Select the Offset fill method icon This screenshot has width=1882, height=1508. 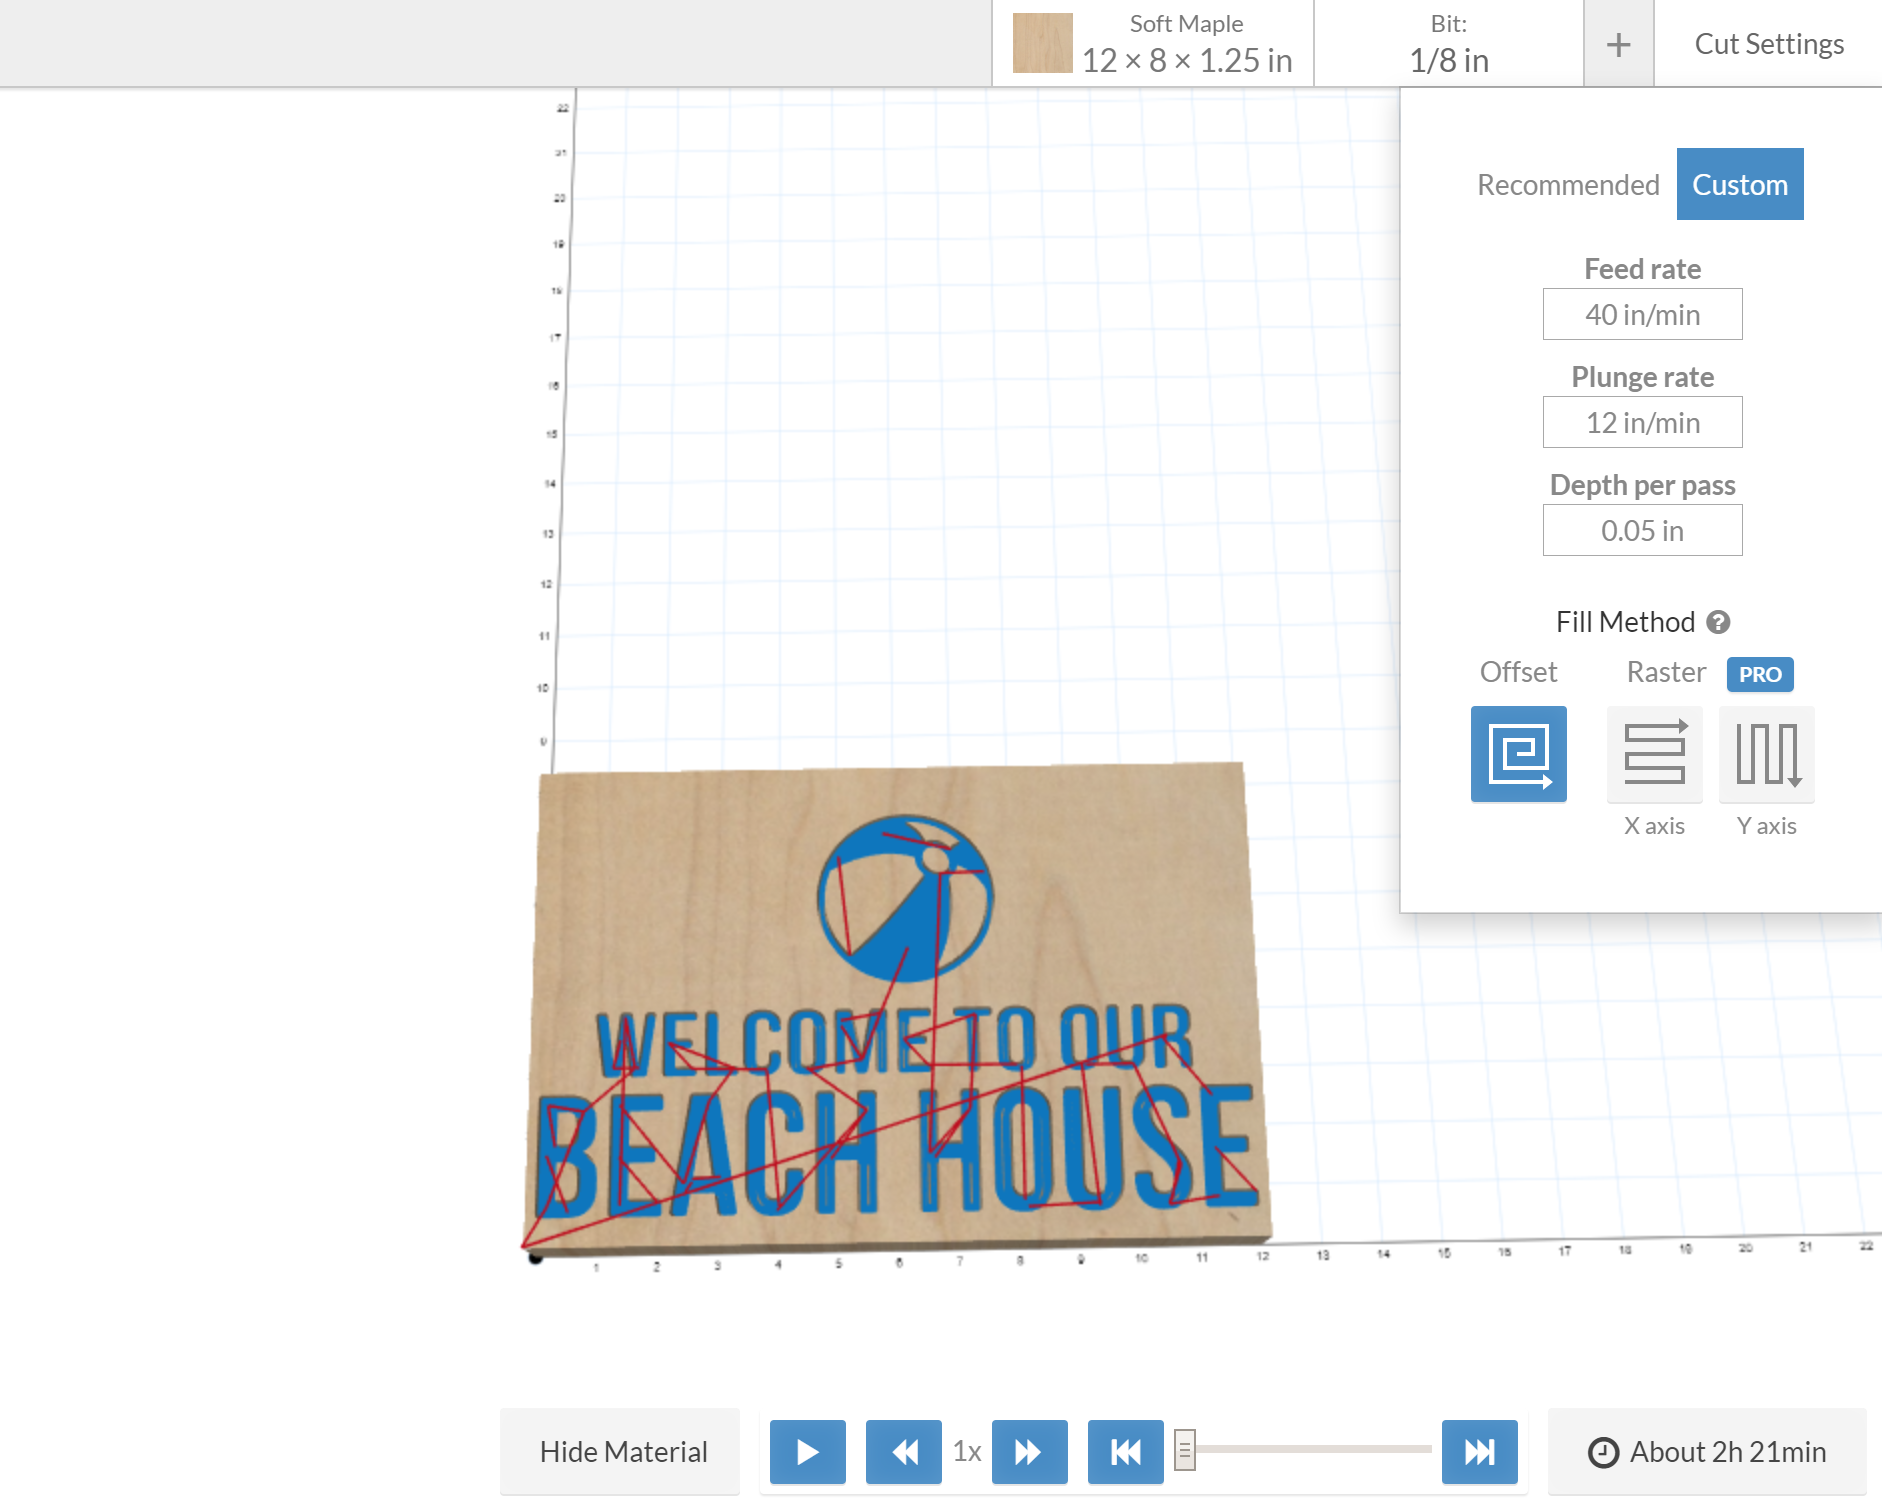1518,754
